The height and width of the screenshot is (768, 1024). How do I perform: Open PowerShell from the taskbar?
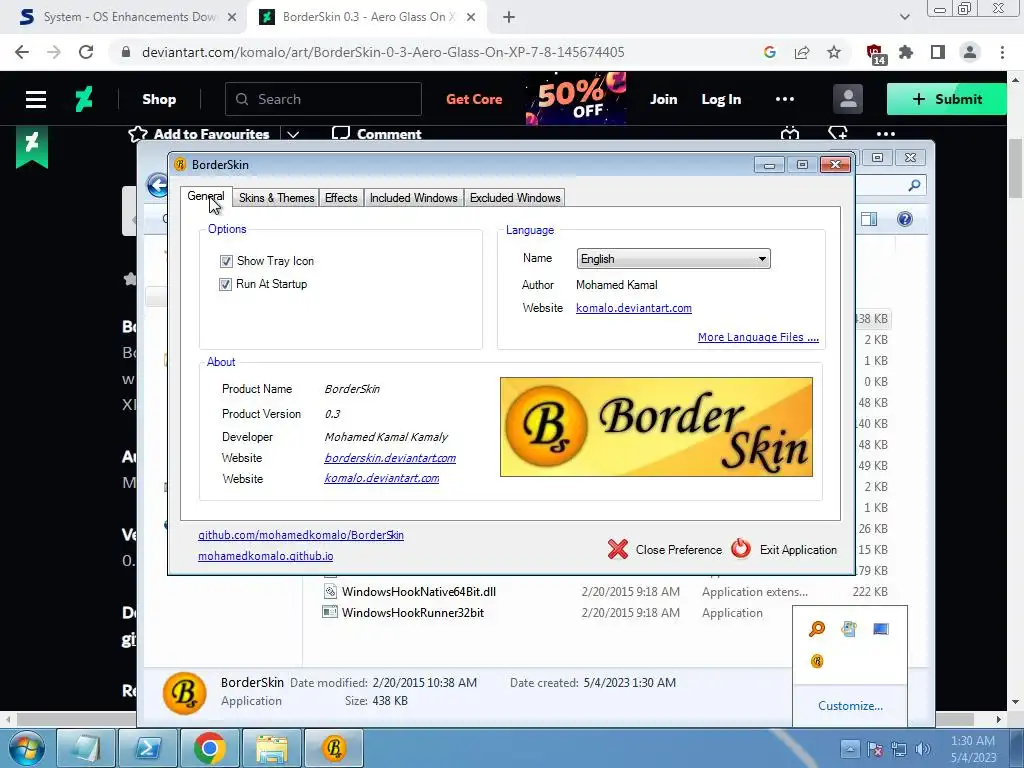[148, 748]
